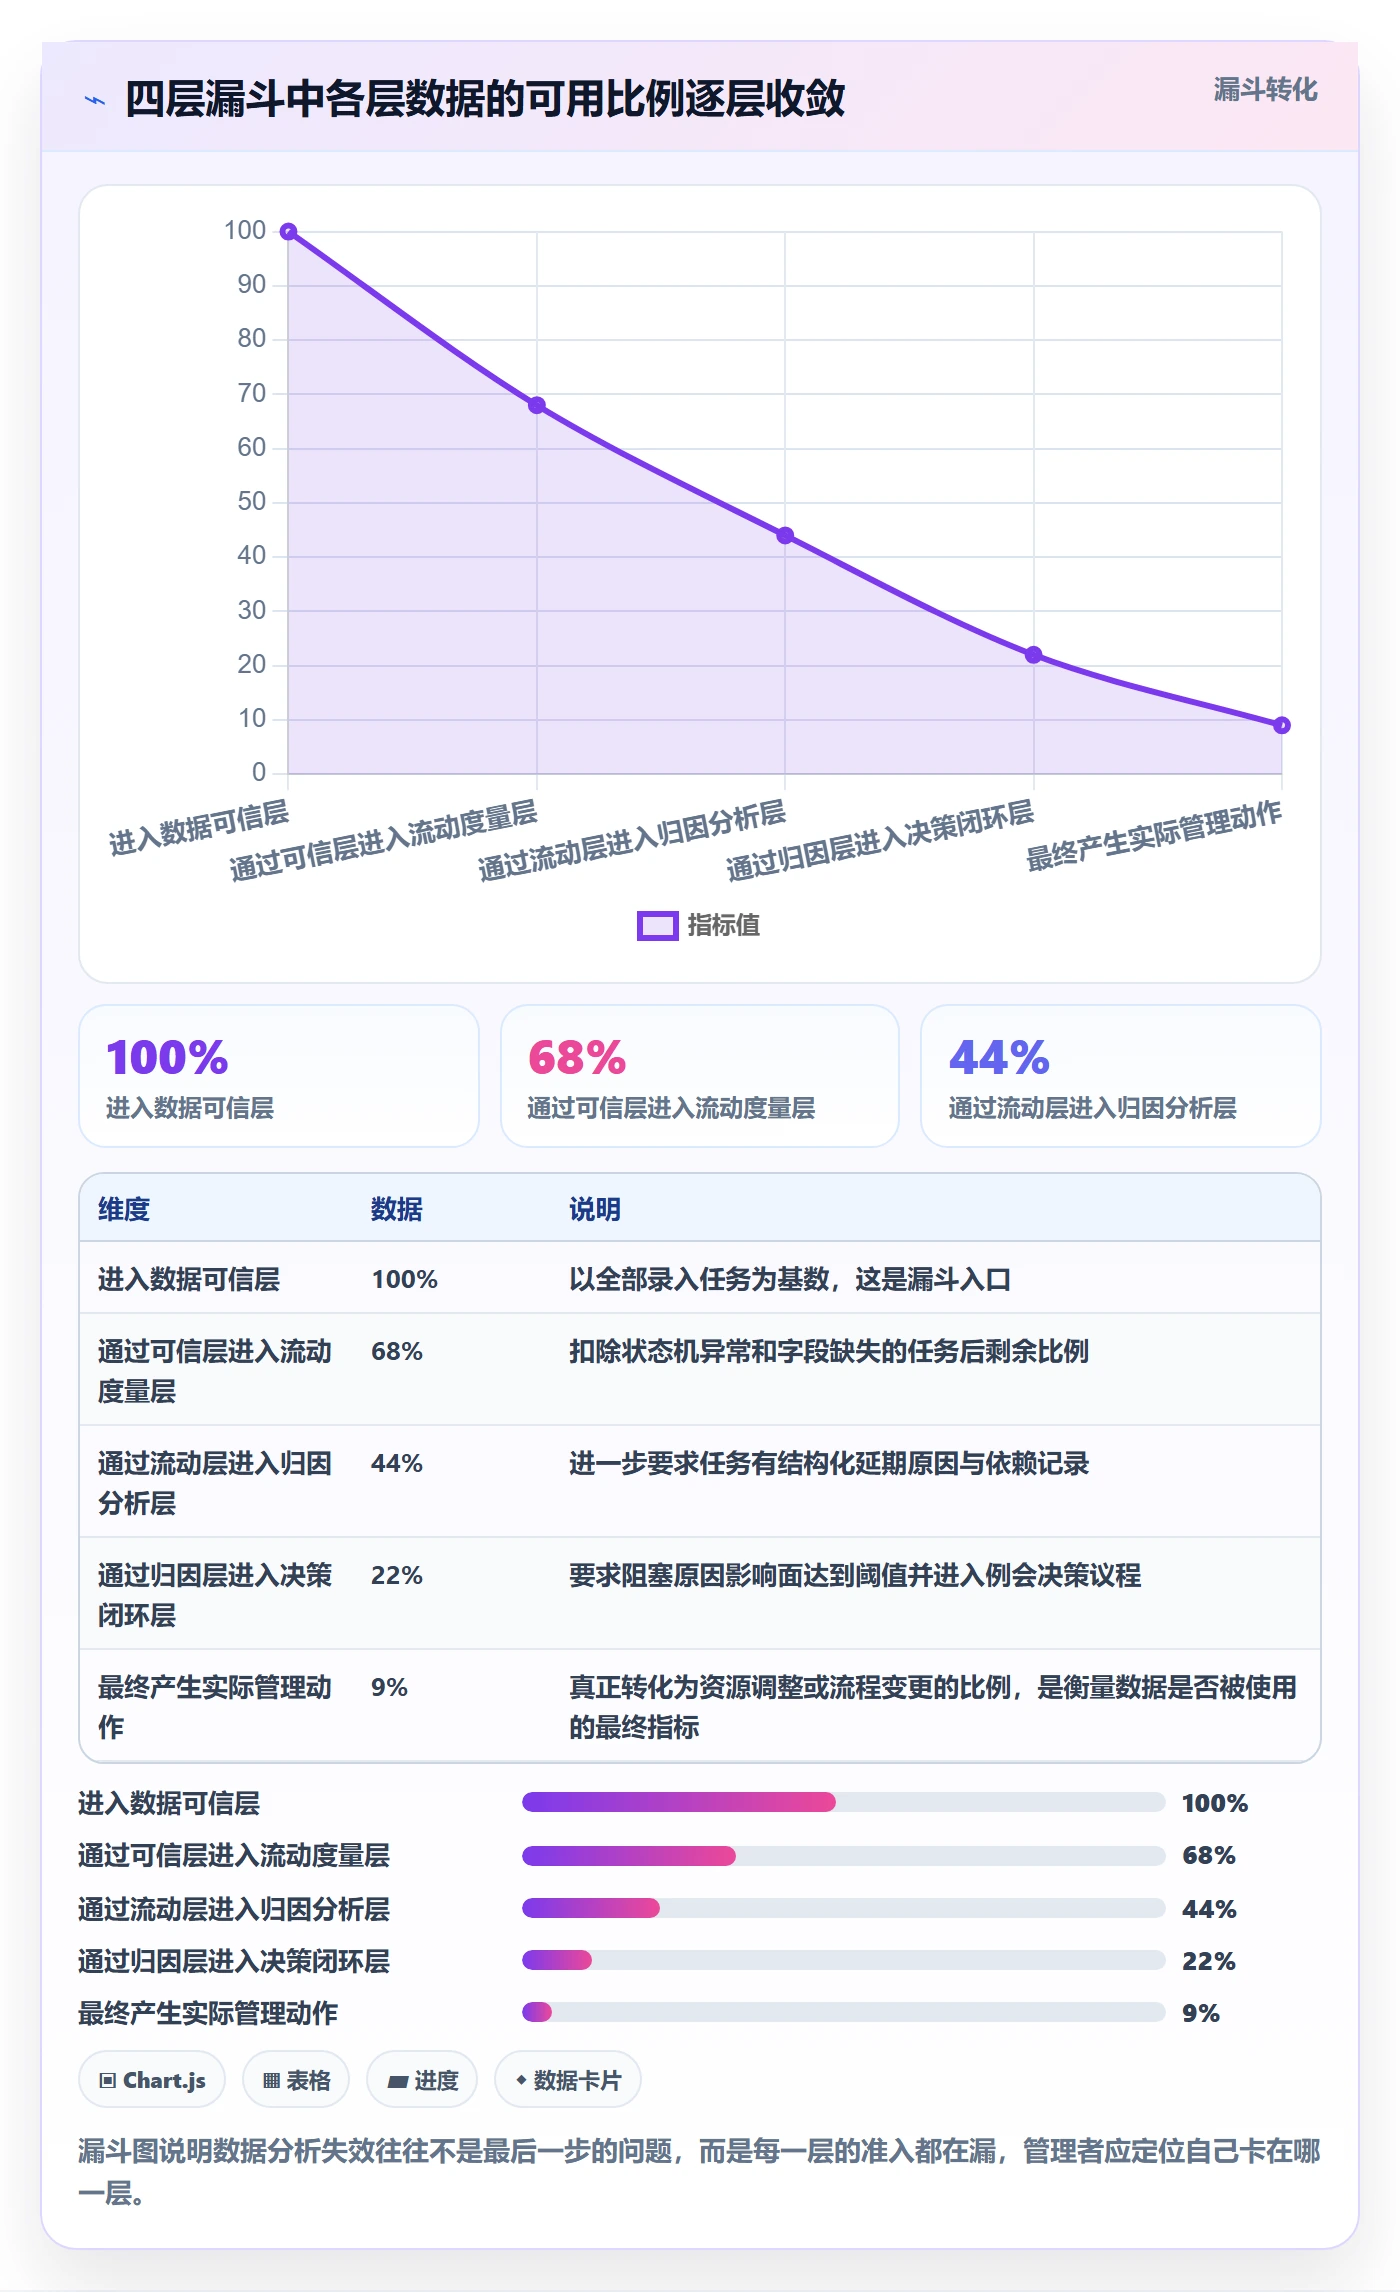Click the chart title 四层漏斗中各层数据的可用比例逐层收敛
The image size is (1400, 2292).
tap(485, 99)
